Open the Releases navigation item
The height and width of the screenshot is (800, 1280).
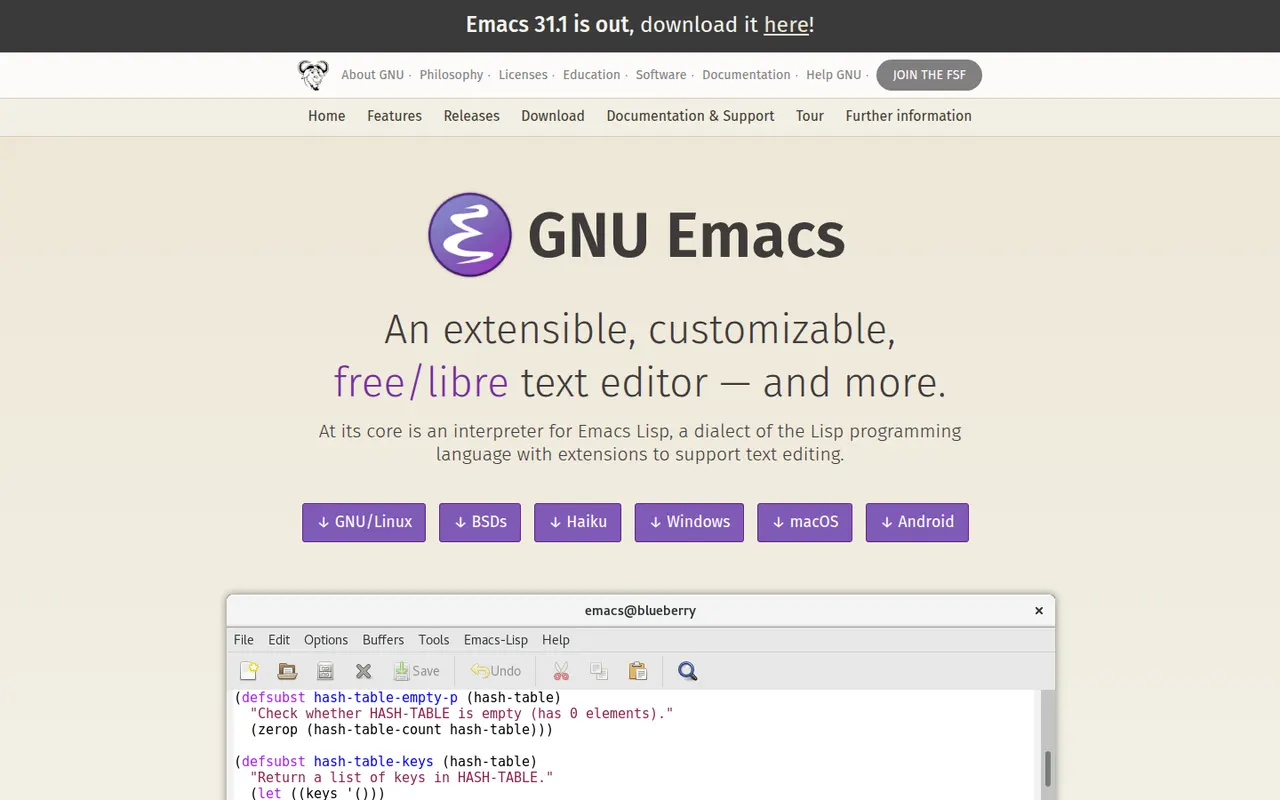pyautogui.click(x=471, y=116)
